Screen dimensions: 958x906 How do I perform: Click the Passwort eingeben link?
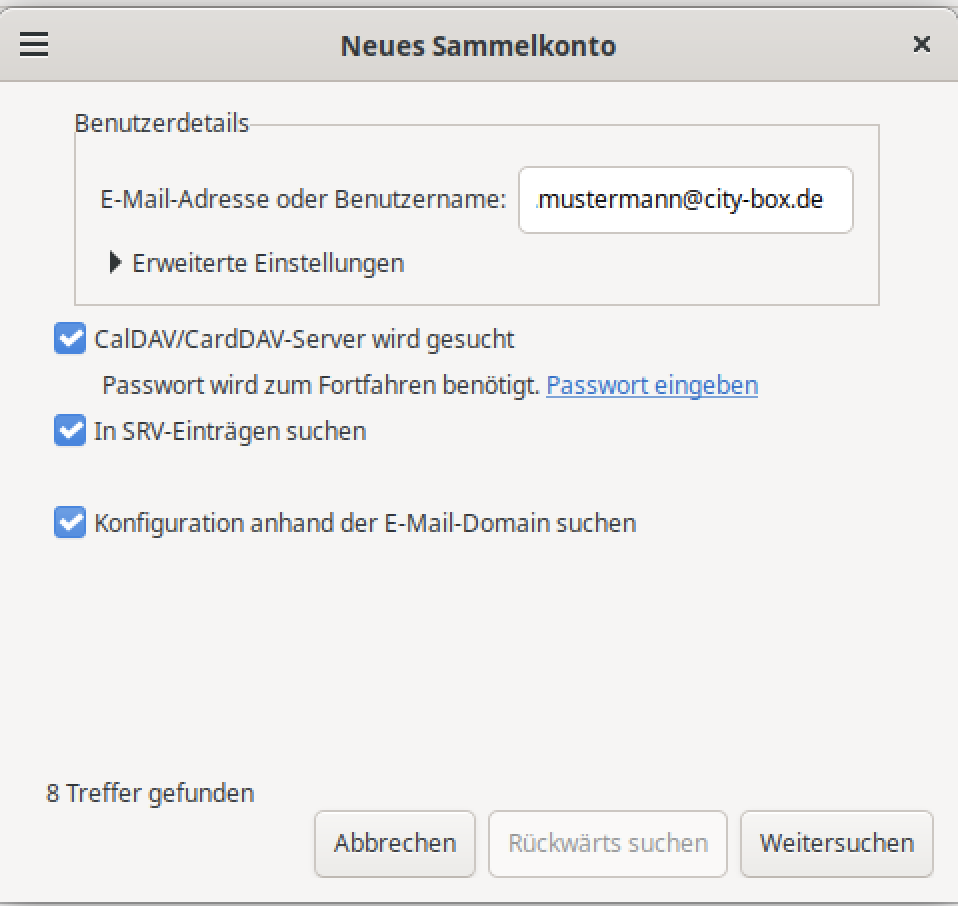pyautogui.click(x=651, y=385)
